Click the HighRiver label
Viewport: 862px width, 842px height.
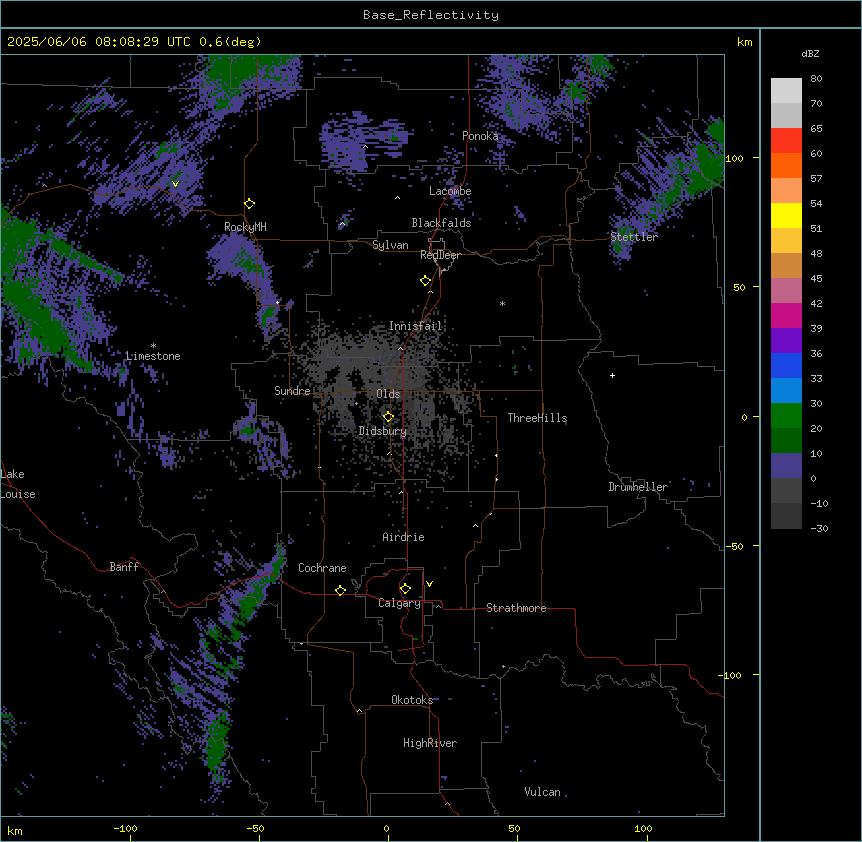[430, 743]
